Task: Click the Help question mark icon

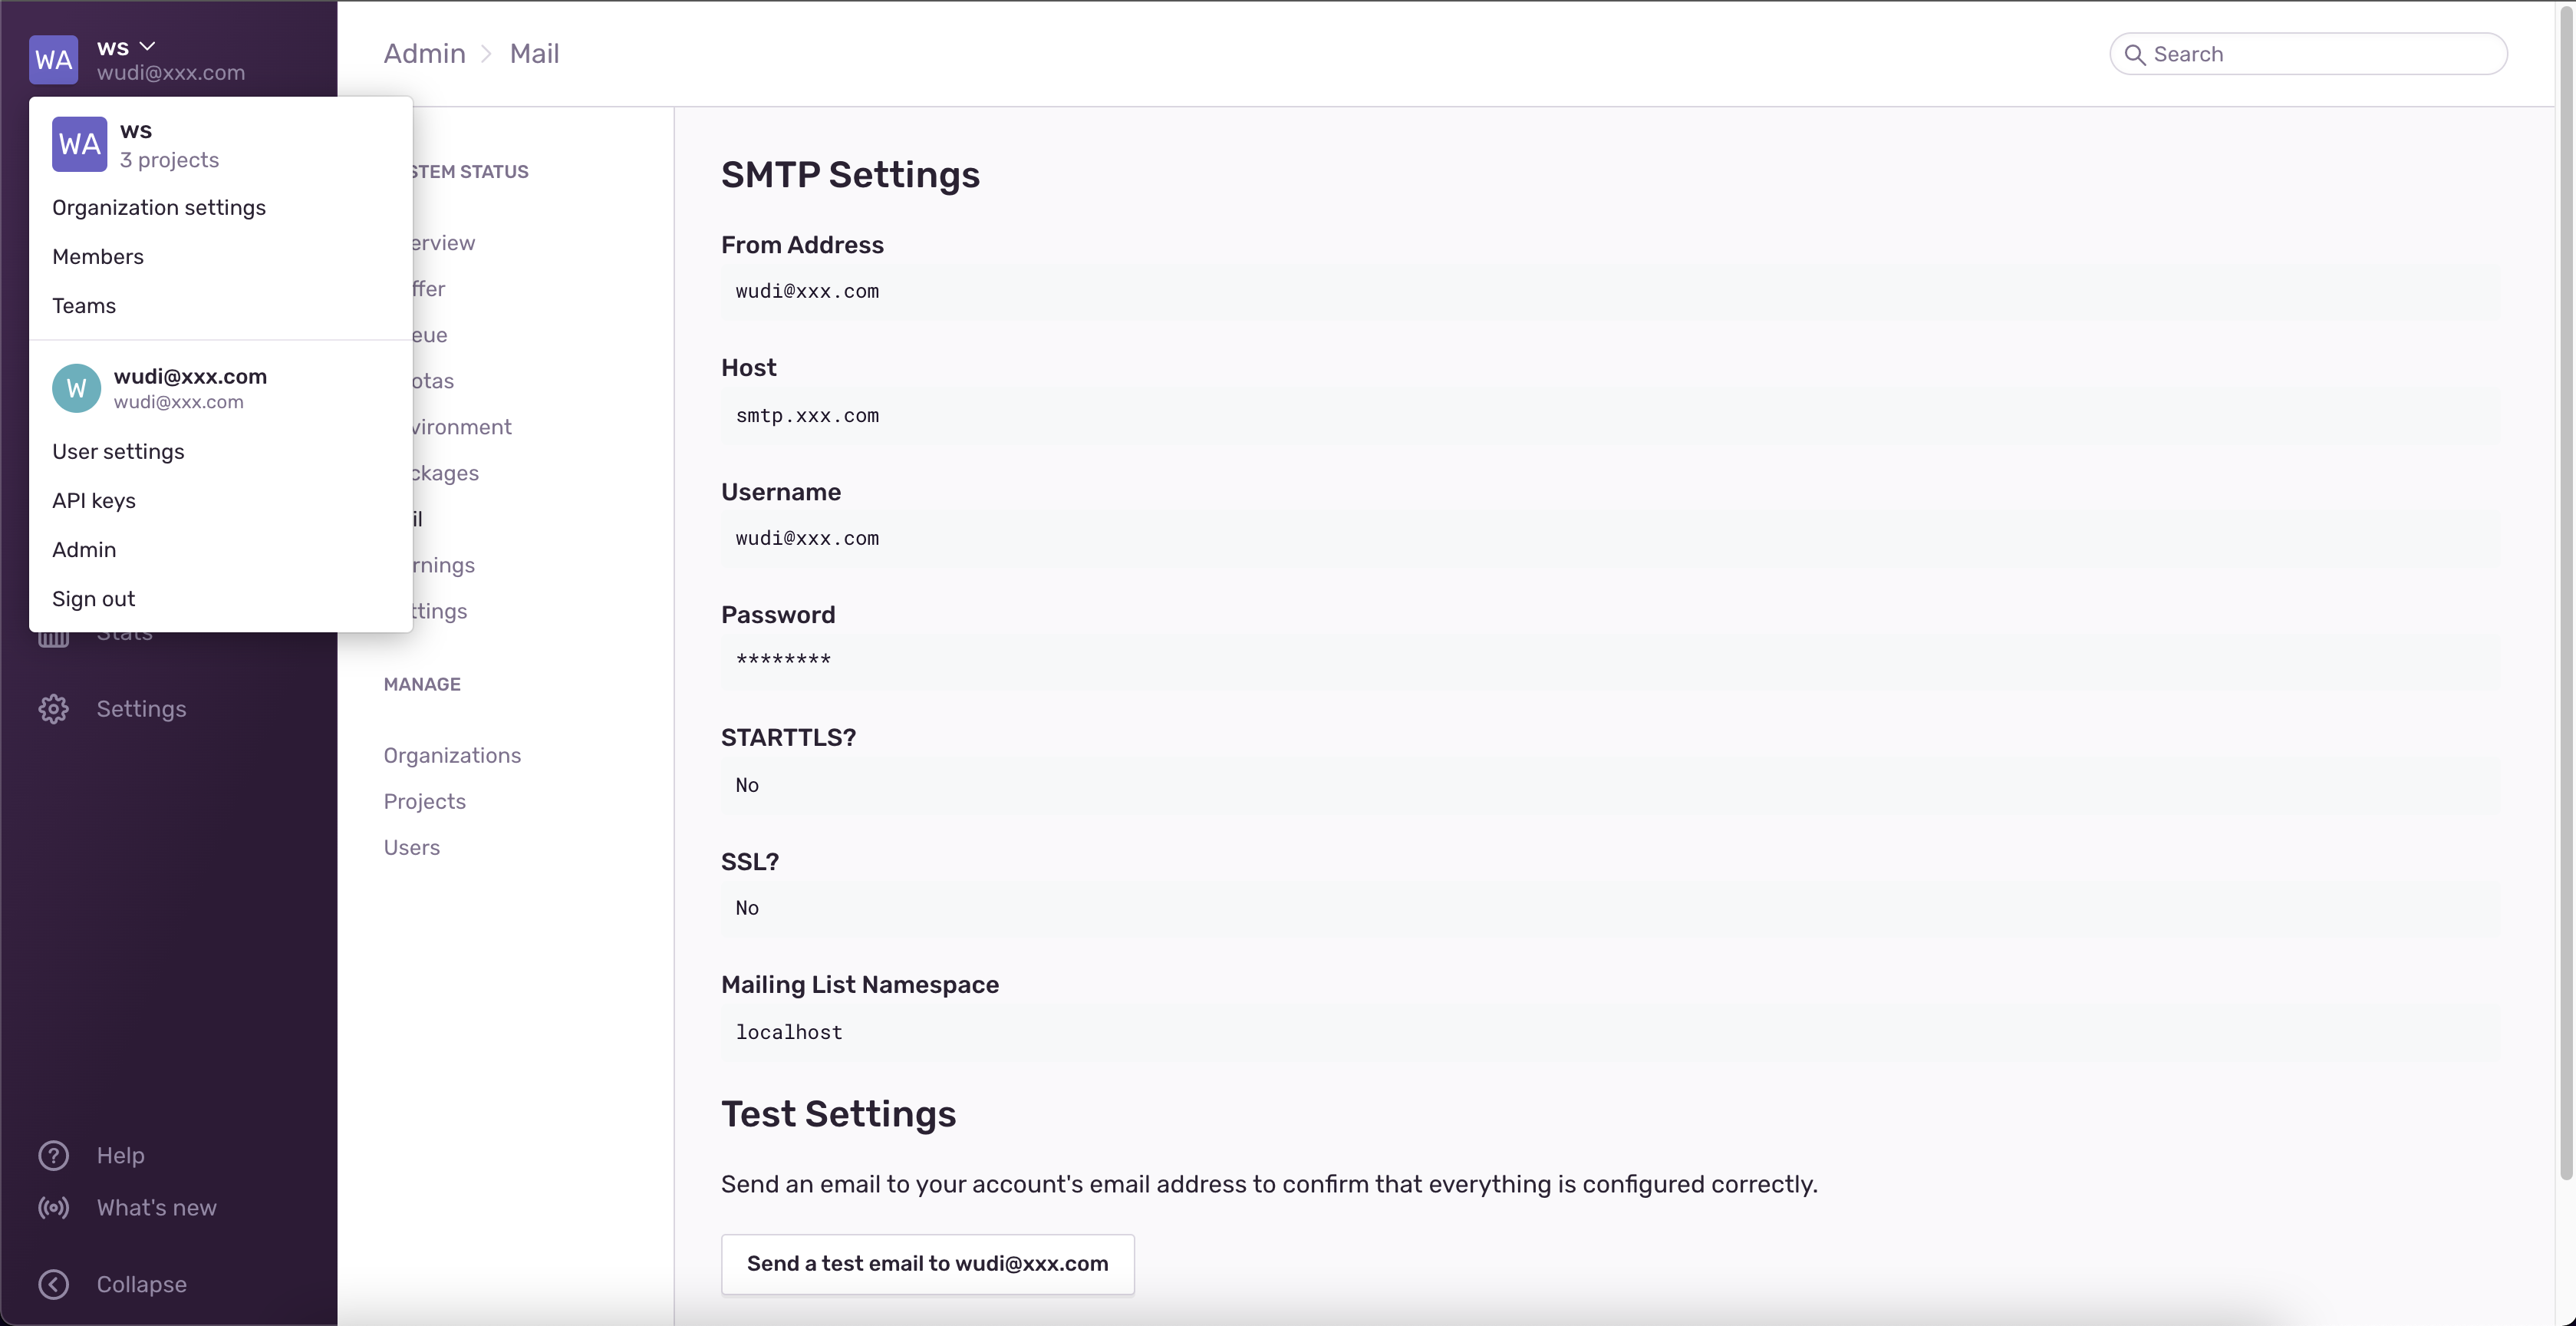Action: coord(54,1155)
